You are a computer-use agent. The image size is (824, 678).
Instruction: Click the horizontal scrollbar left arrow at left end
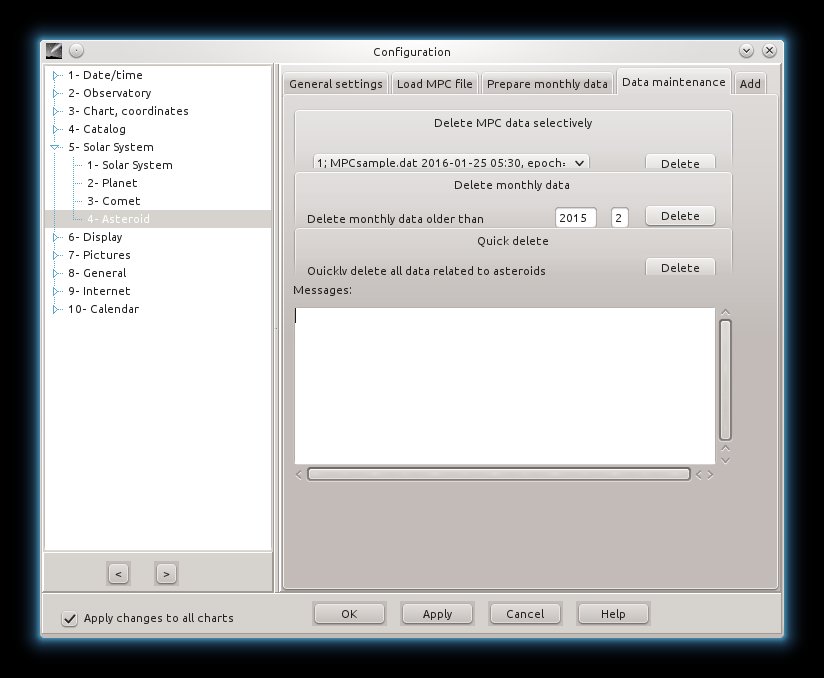299,475
